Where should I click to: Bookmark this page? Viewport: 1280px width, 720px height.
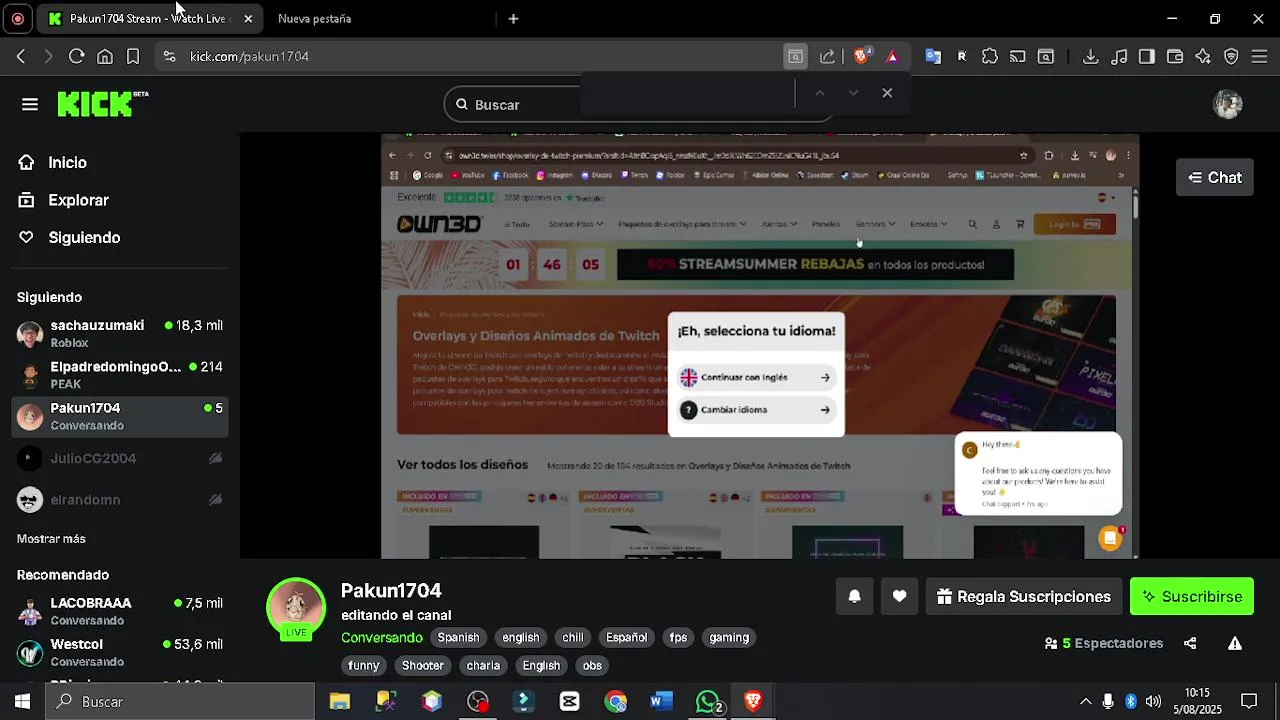click(133, 57)
